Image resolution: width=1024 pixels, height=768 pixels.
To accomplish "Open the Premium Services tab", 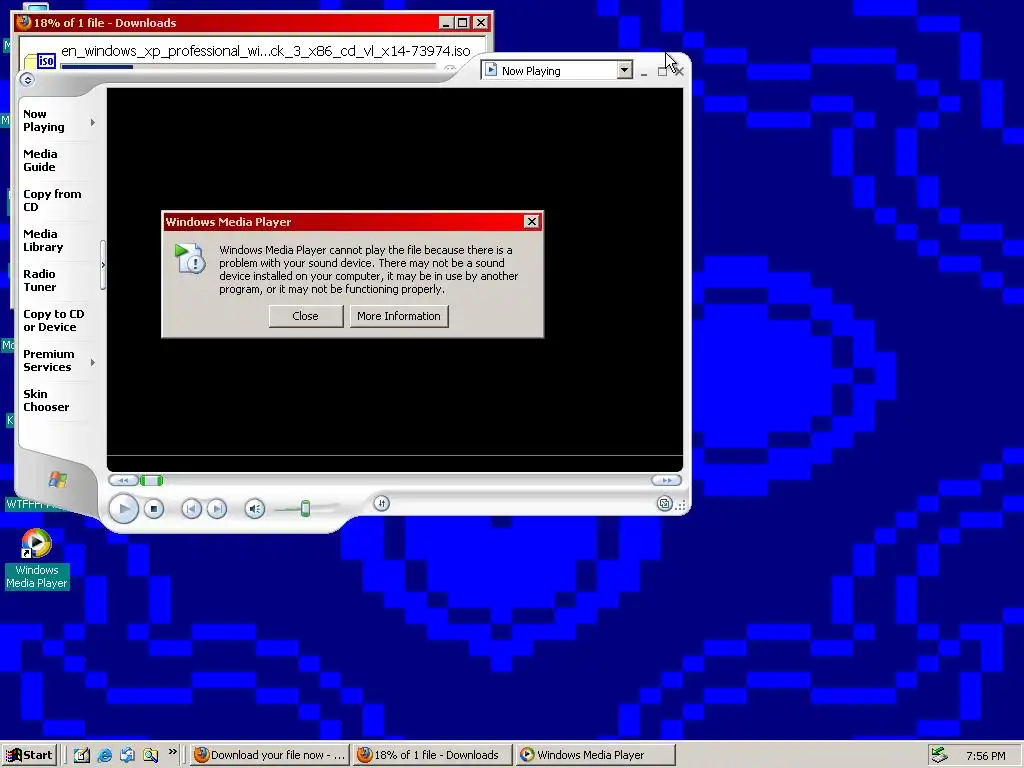I will tap(49, 360).
